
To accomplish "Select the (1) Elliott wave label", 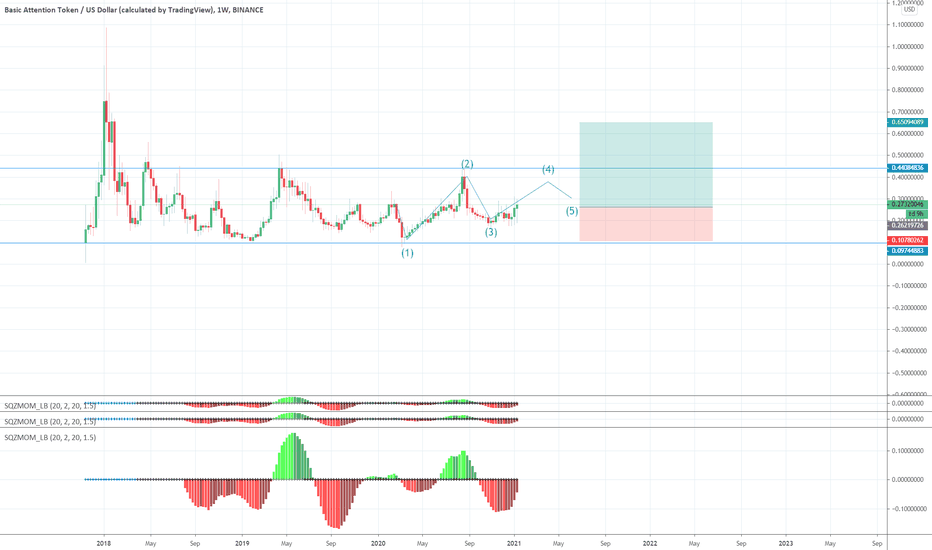I will [407, 253].
